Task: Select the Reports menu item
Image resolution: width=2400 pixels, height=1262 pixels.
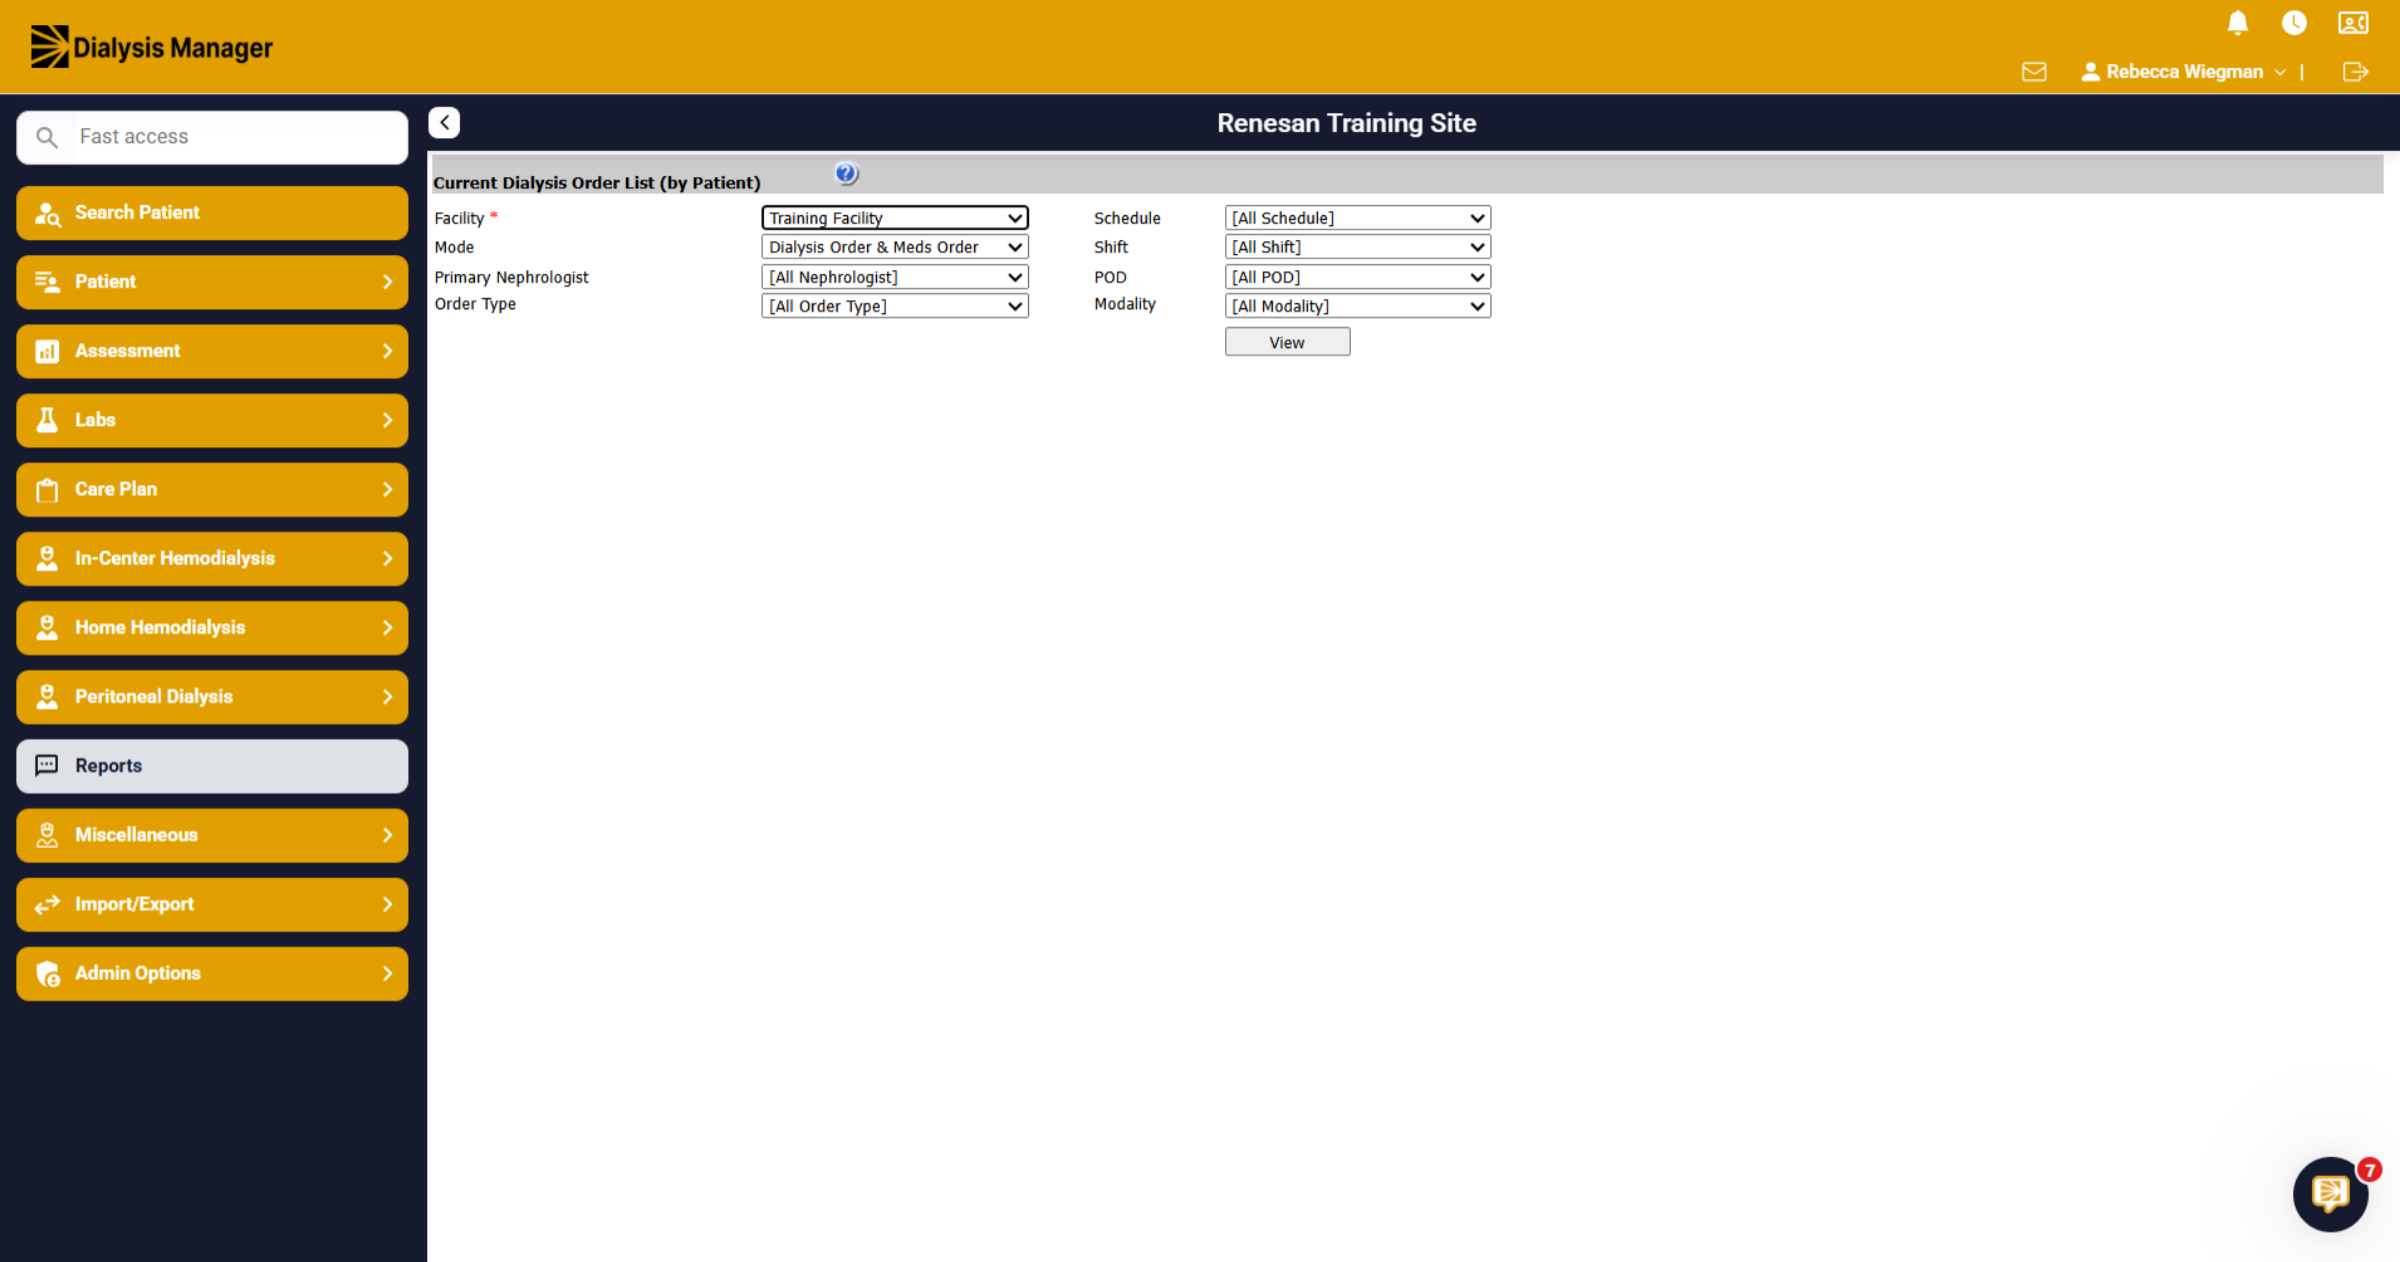Action: (212, 766)
